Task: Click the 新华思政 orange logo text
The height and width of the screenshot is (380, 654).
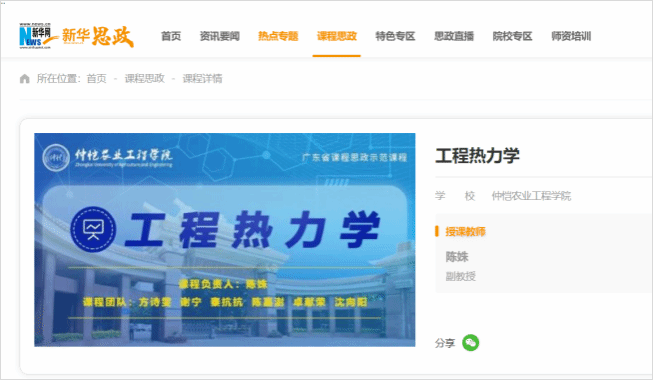Action: click(98, 36)
